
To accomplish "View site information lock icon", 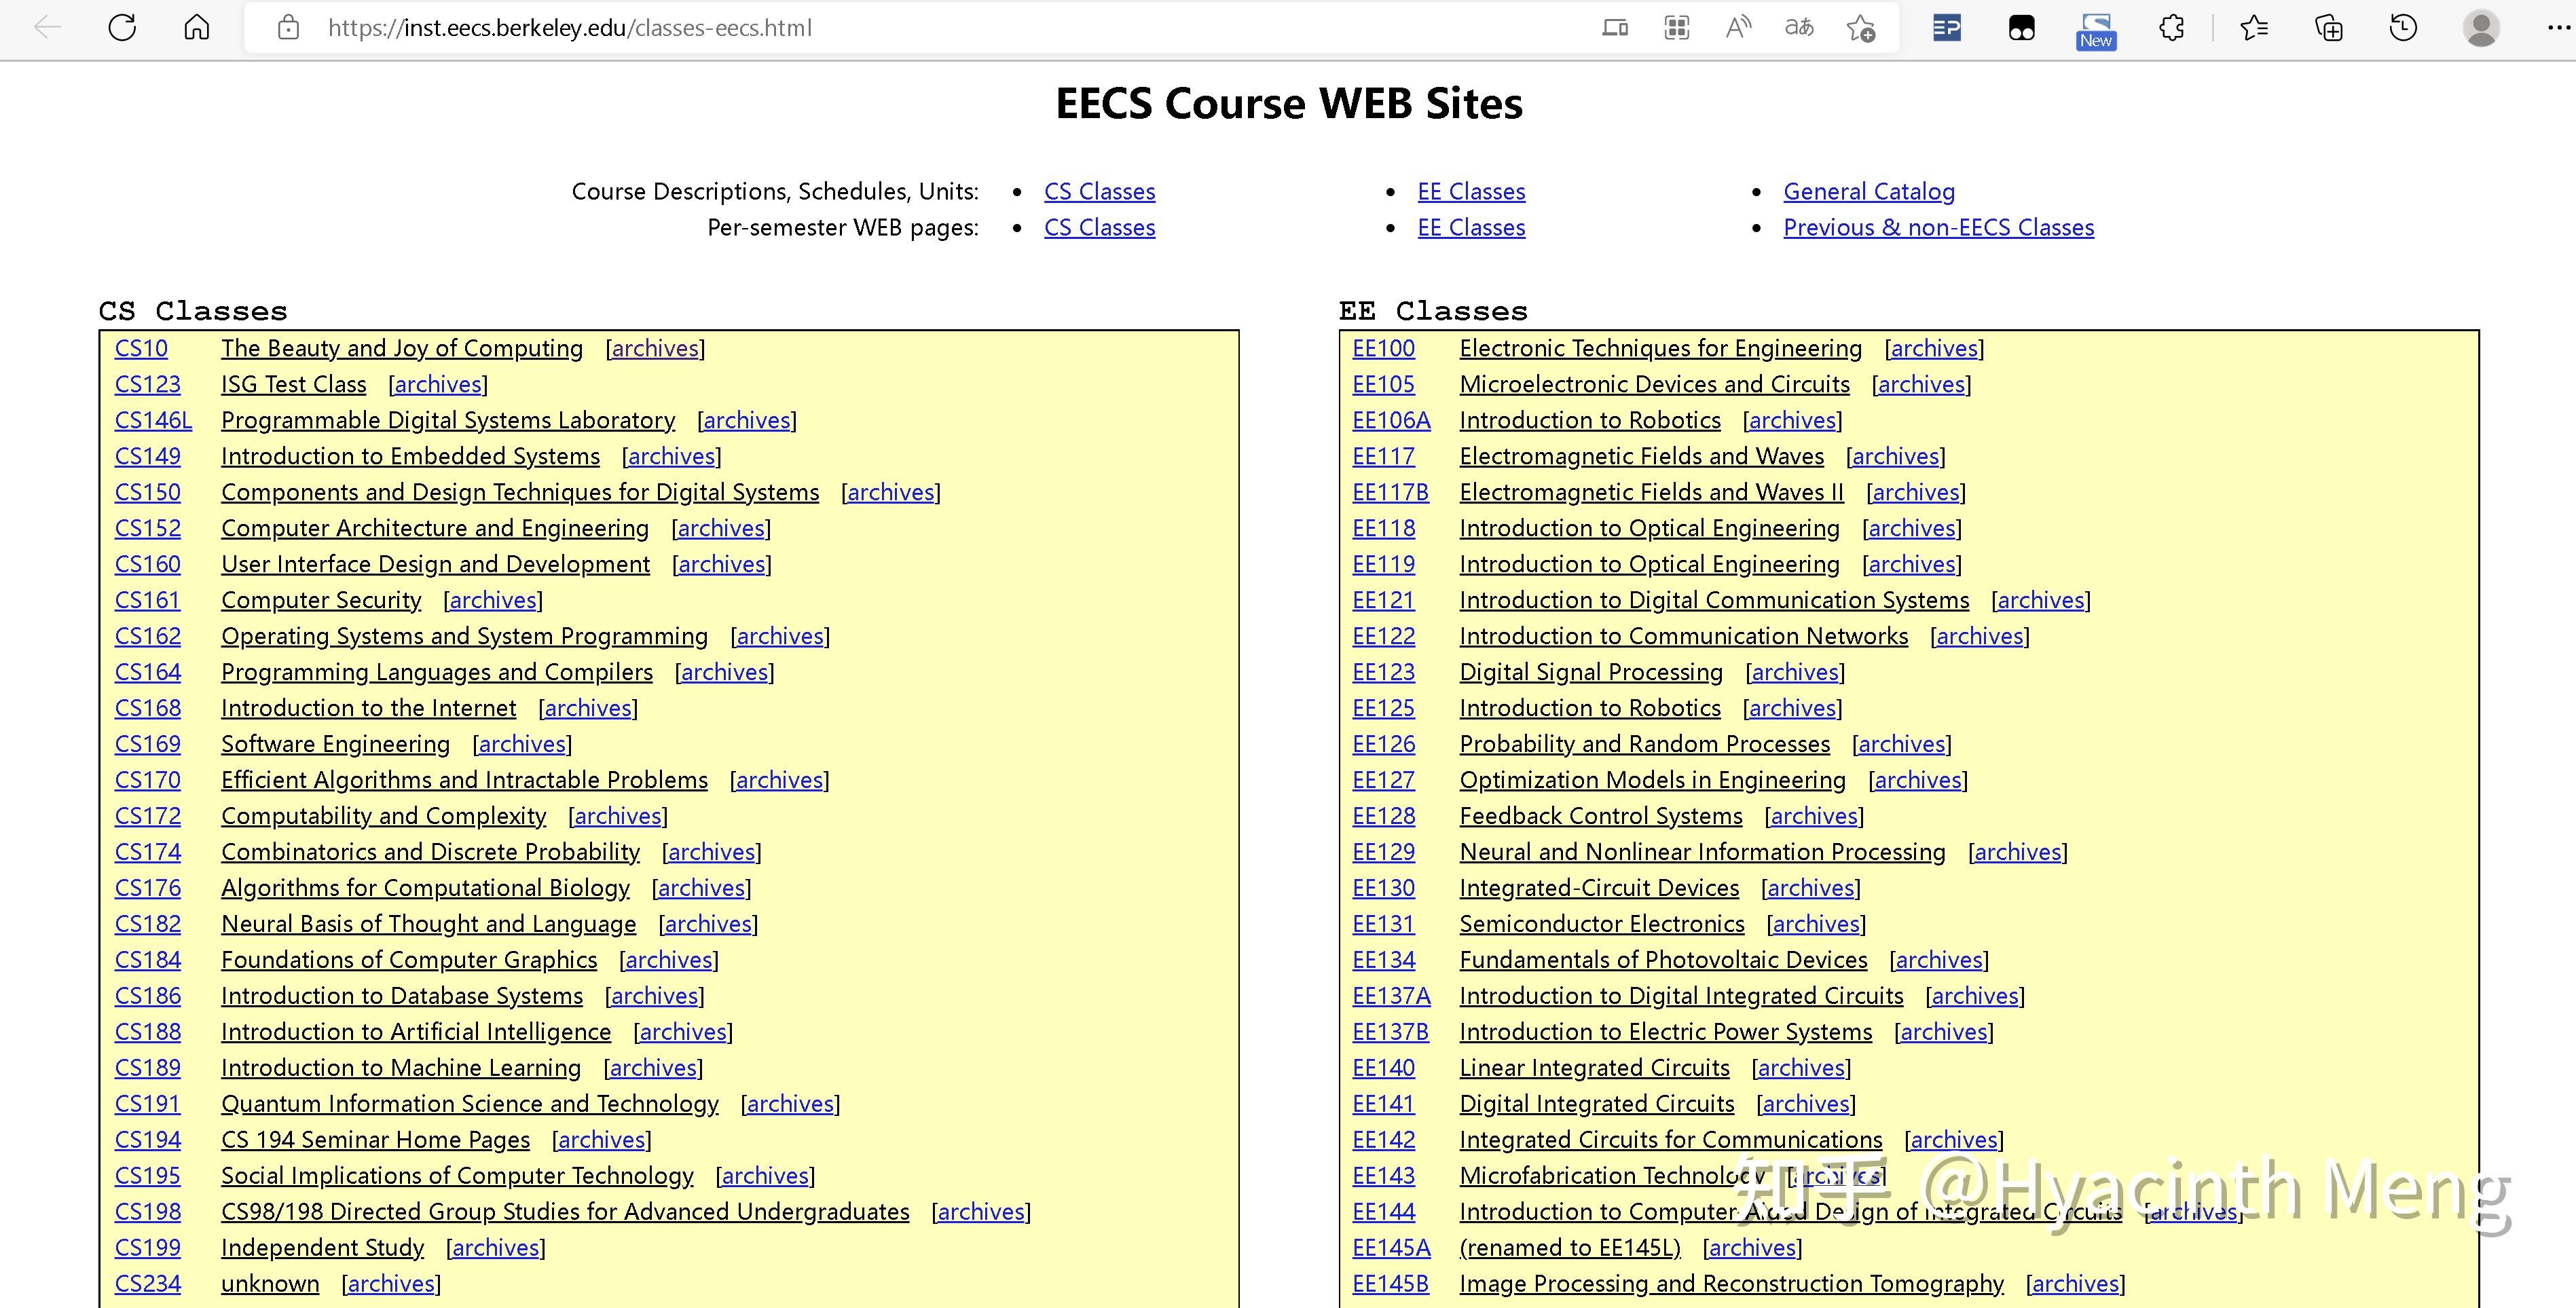I will [x=288, y=27].
